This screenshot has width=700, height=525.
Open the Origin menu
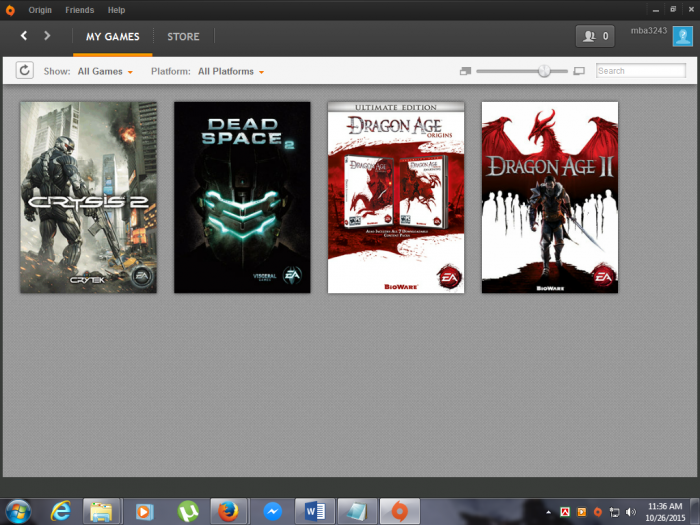(40, 10)
